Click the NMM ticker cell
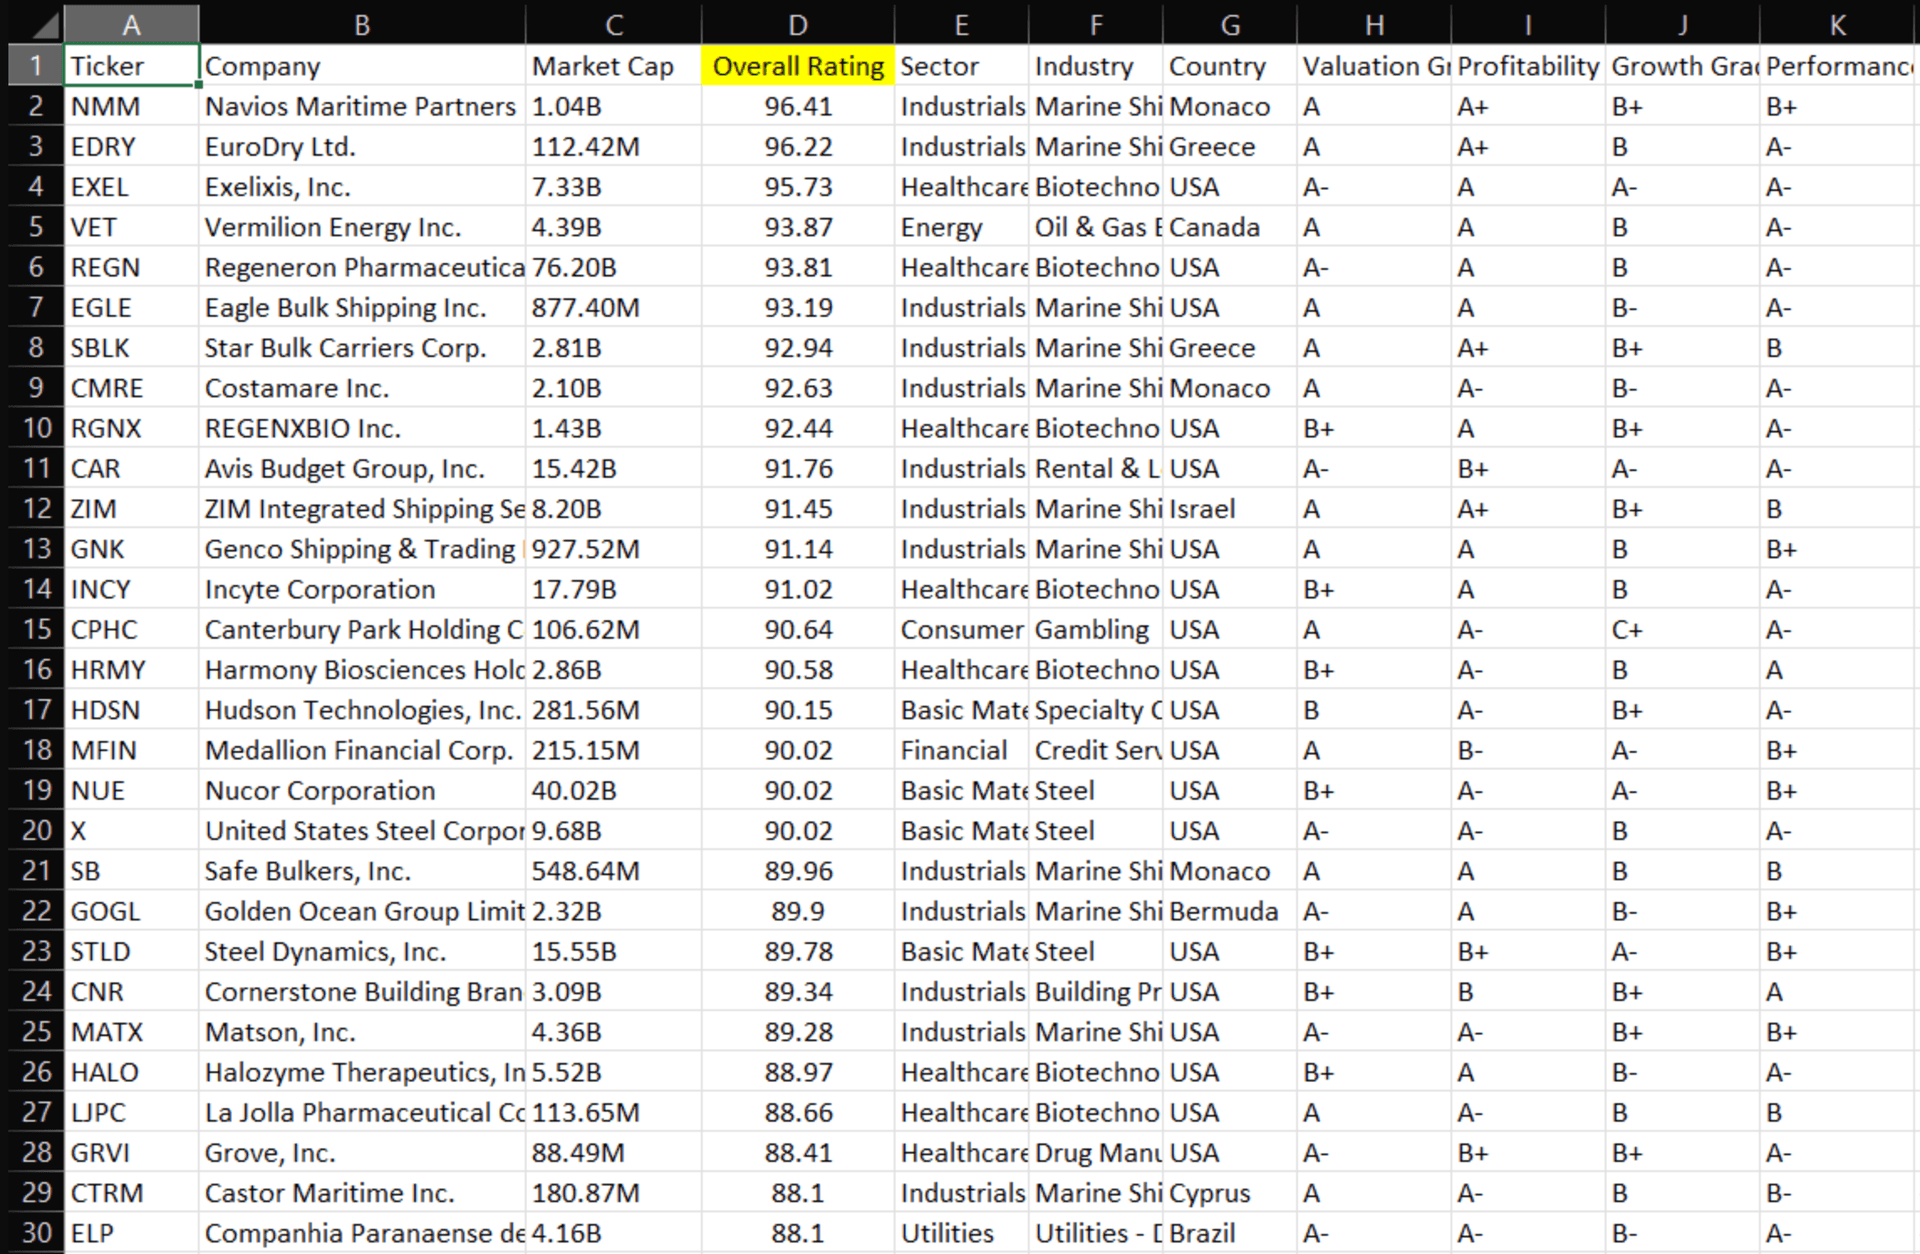Screen dimensions: 1920x1254 click(x=131, y=106)
